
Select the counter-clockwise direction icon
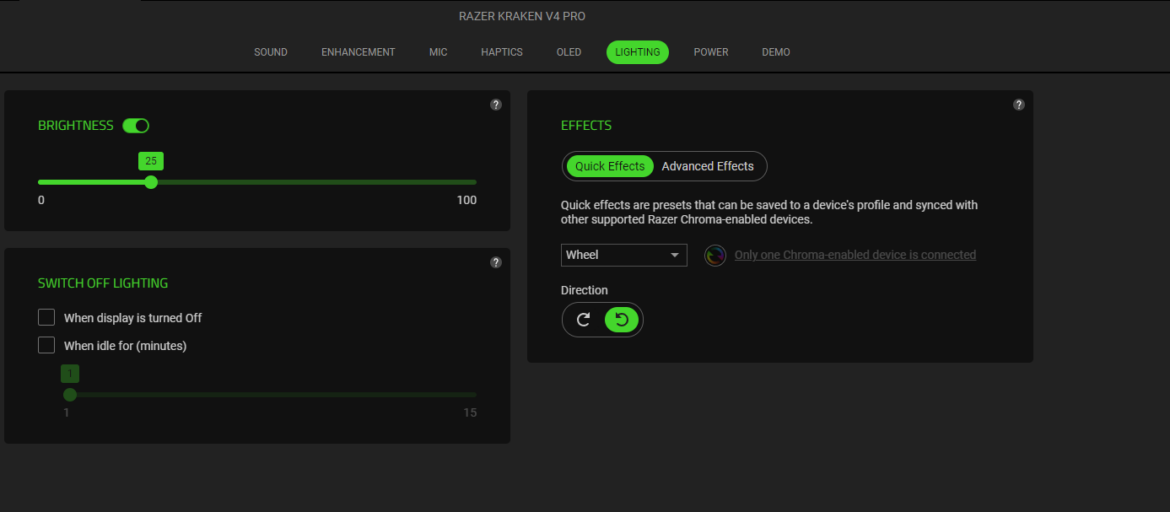[x=621, y=320]
